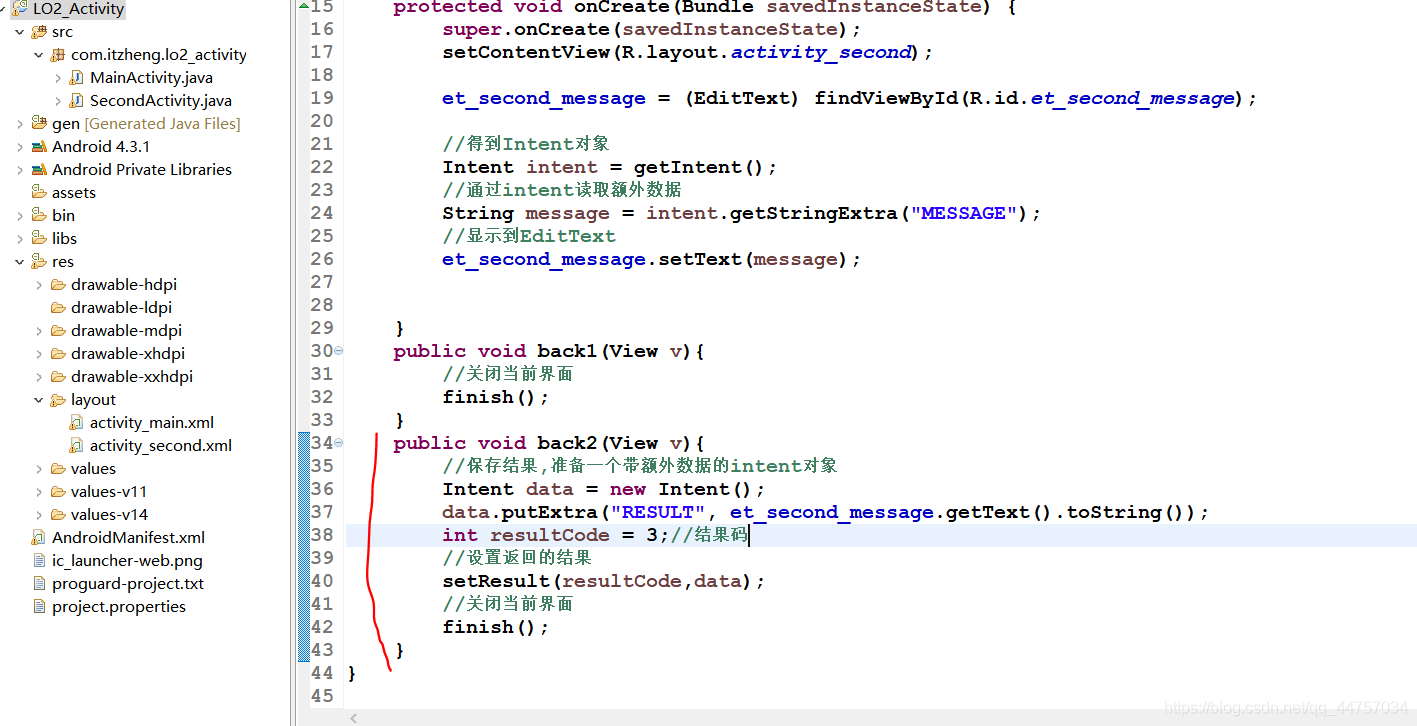
Task: Click finish() on line 42
Action: coord(490,627)
